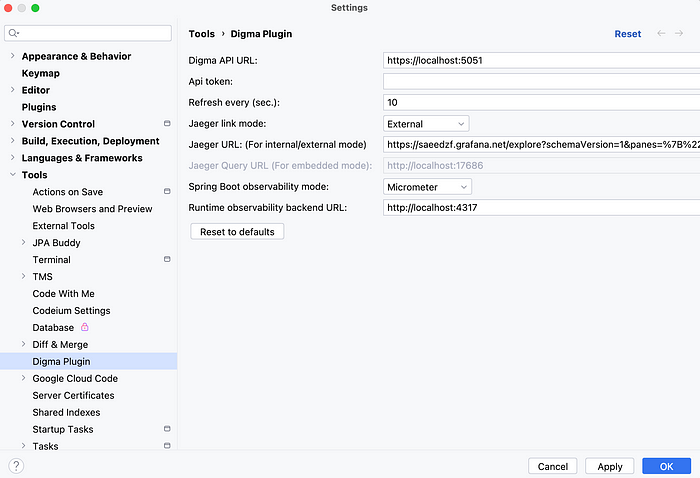Expand the Tasks node
700x478 pixels.
[x=23, y=445]
